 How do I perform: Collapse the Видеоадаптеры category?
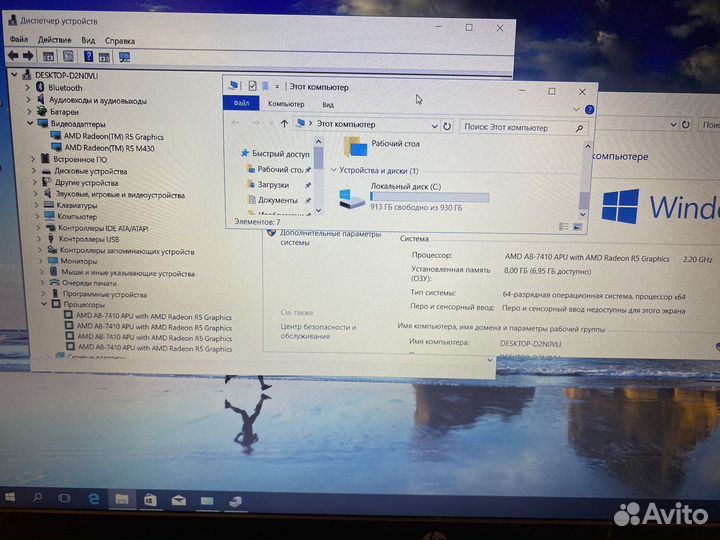(x=30, y=123)
